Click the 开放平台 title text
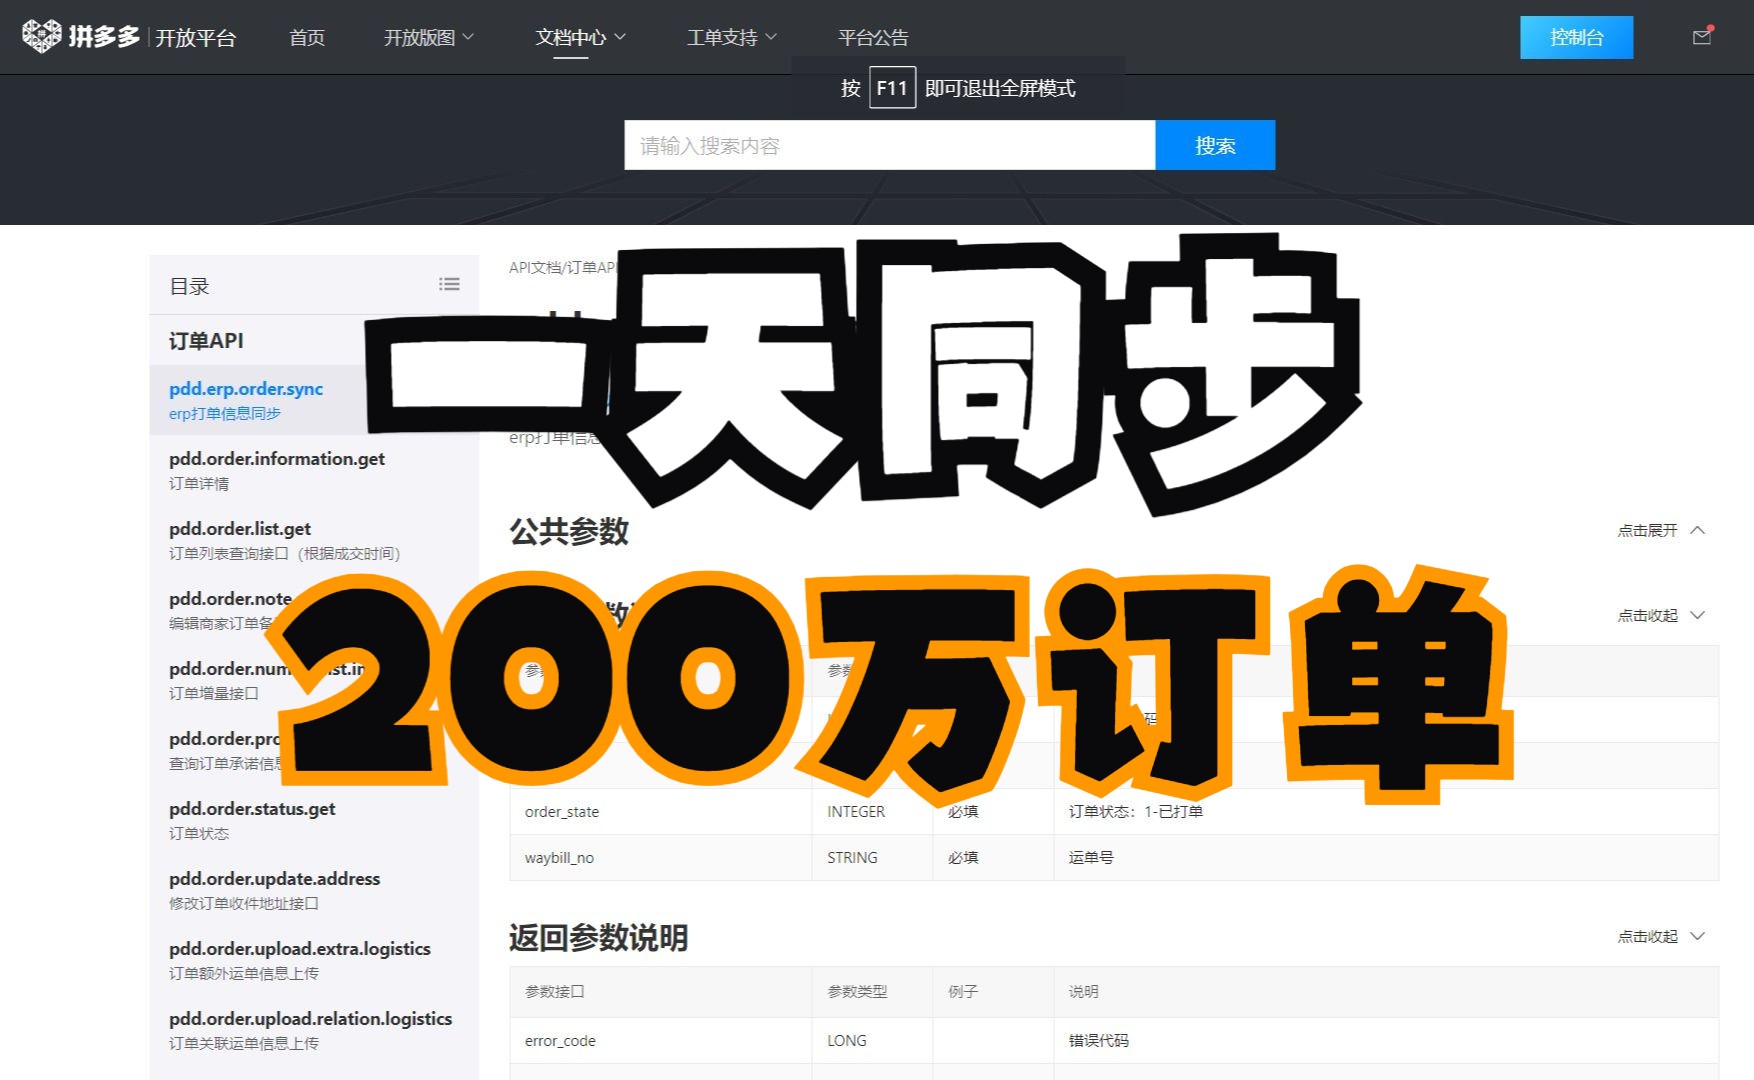 pos(196,38)
